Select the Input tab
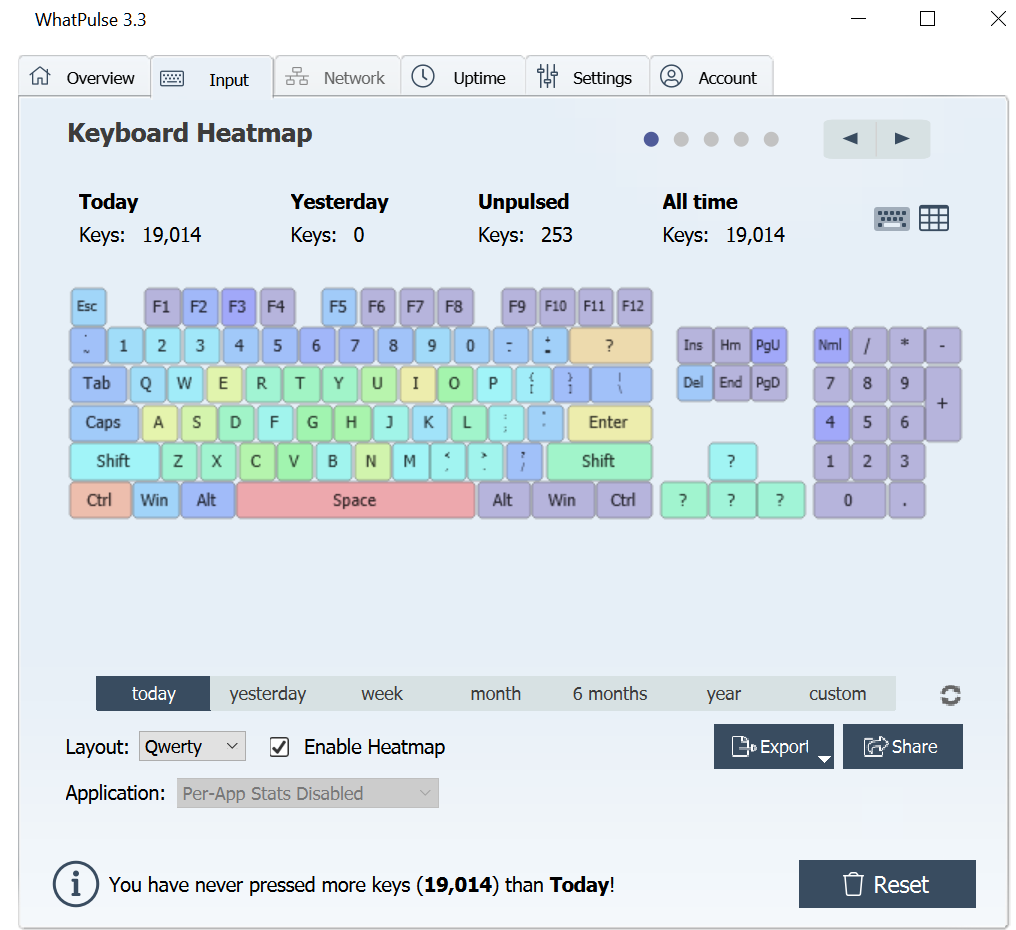This screenshot has height=930, width=1016. click(212, 78)
